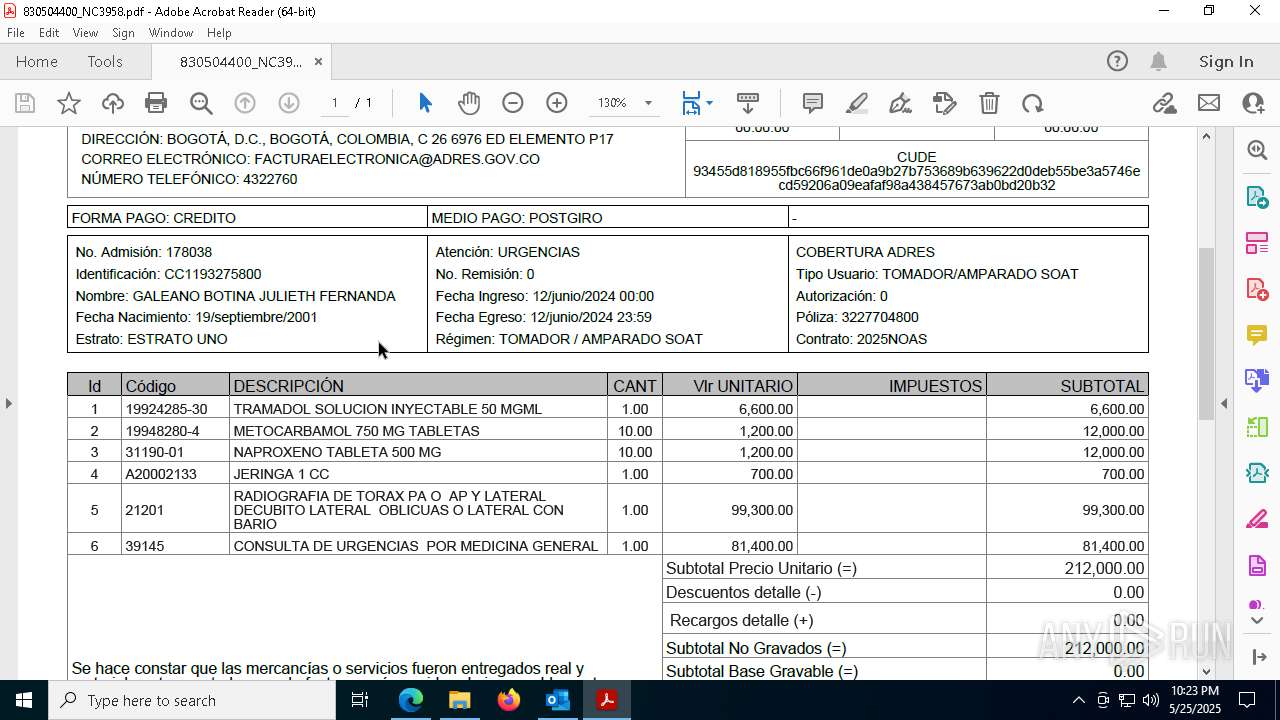Upload file to cloud icon
The height and width of the screenshot is (720, 1280).
tap(113, 103)
